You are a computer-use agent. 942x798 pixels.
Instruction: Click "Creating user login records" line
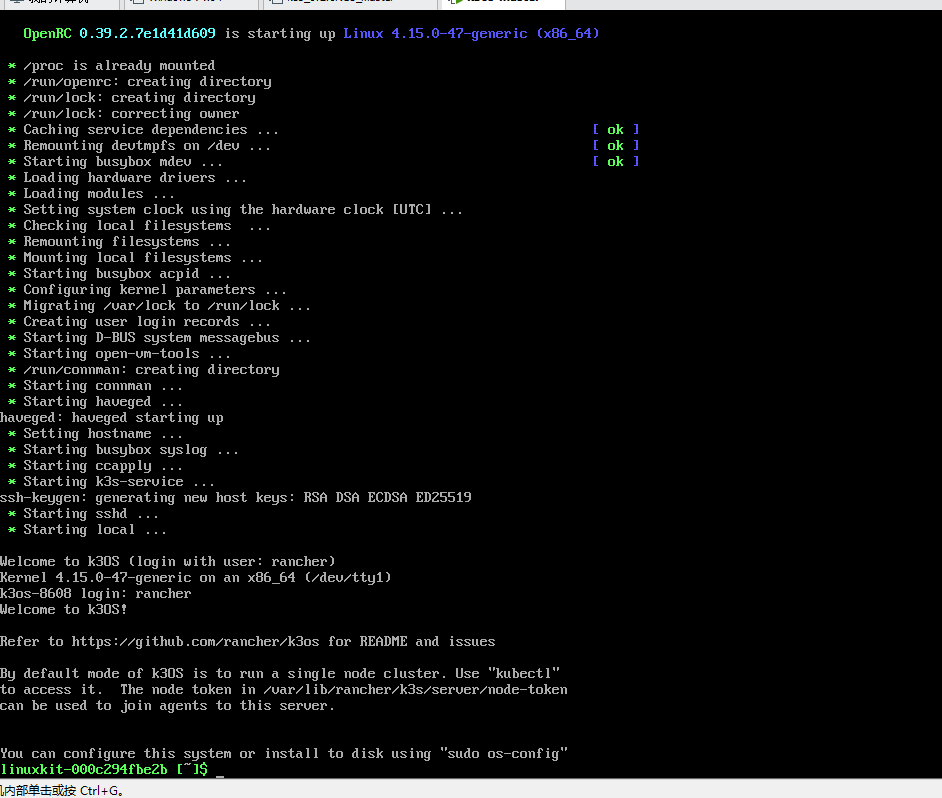[x=139, y=322]
